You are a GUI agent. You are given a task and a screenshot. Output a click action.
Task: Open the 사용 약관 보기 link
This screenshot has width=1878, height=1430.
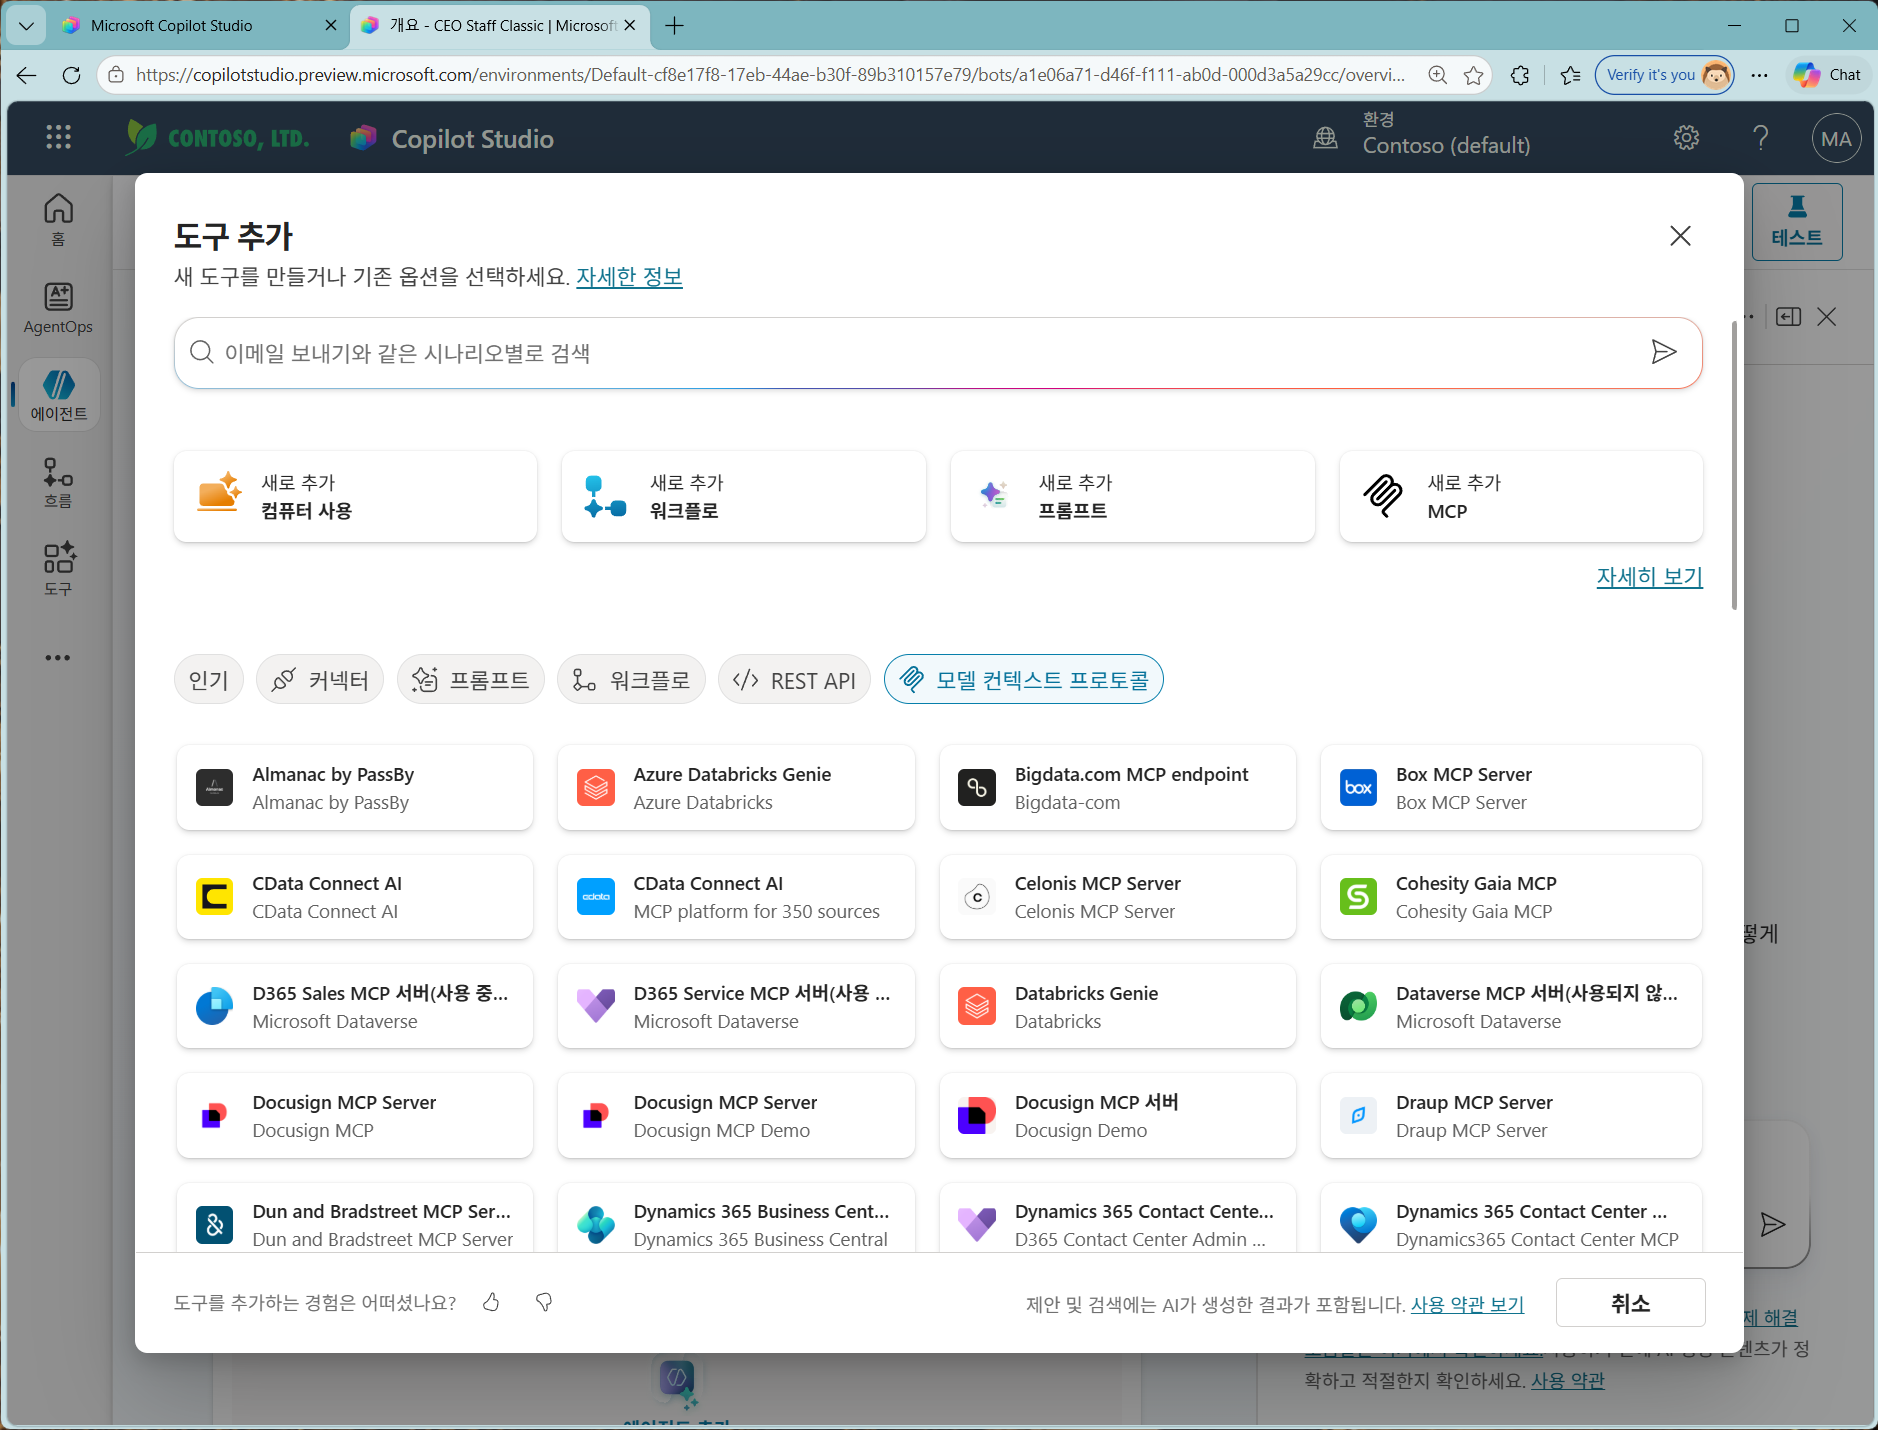[x=1467, y=1304]
